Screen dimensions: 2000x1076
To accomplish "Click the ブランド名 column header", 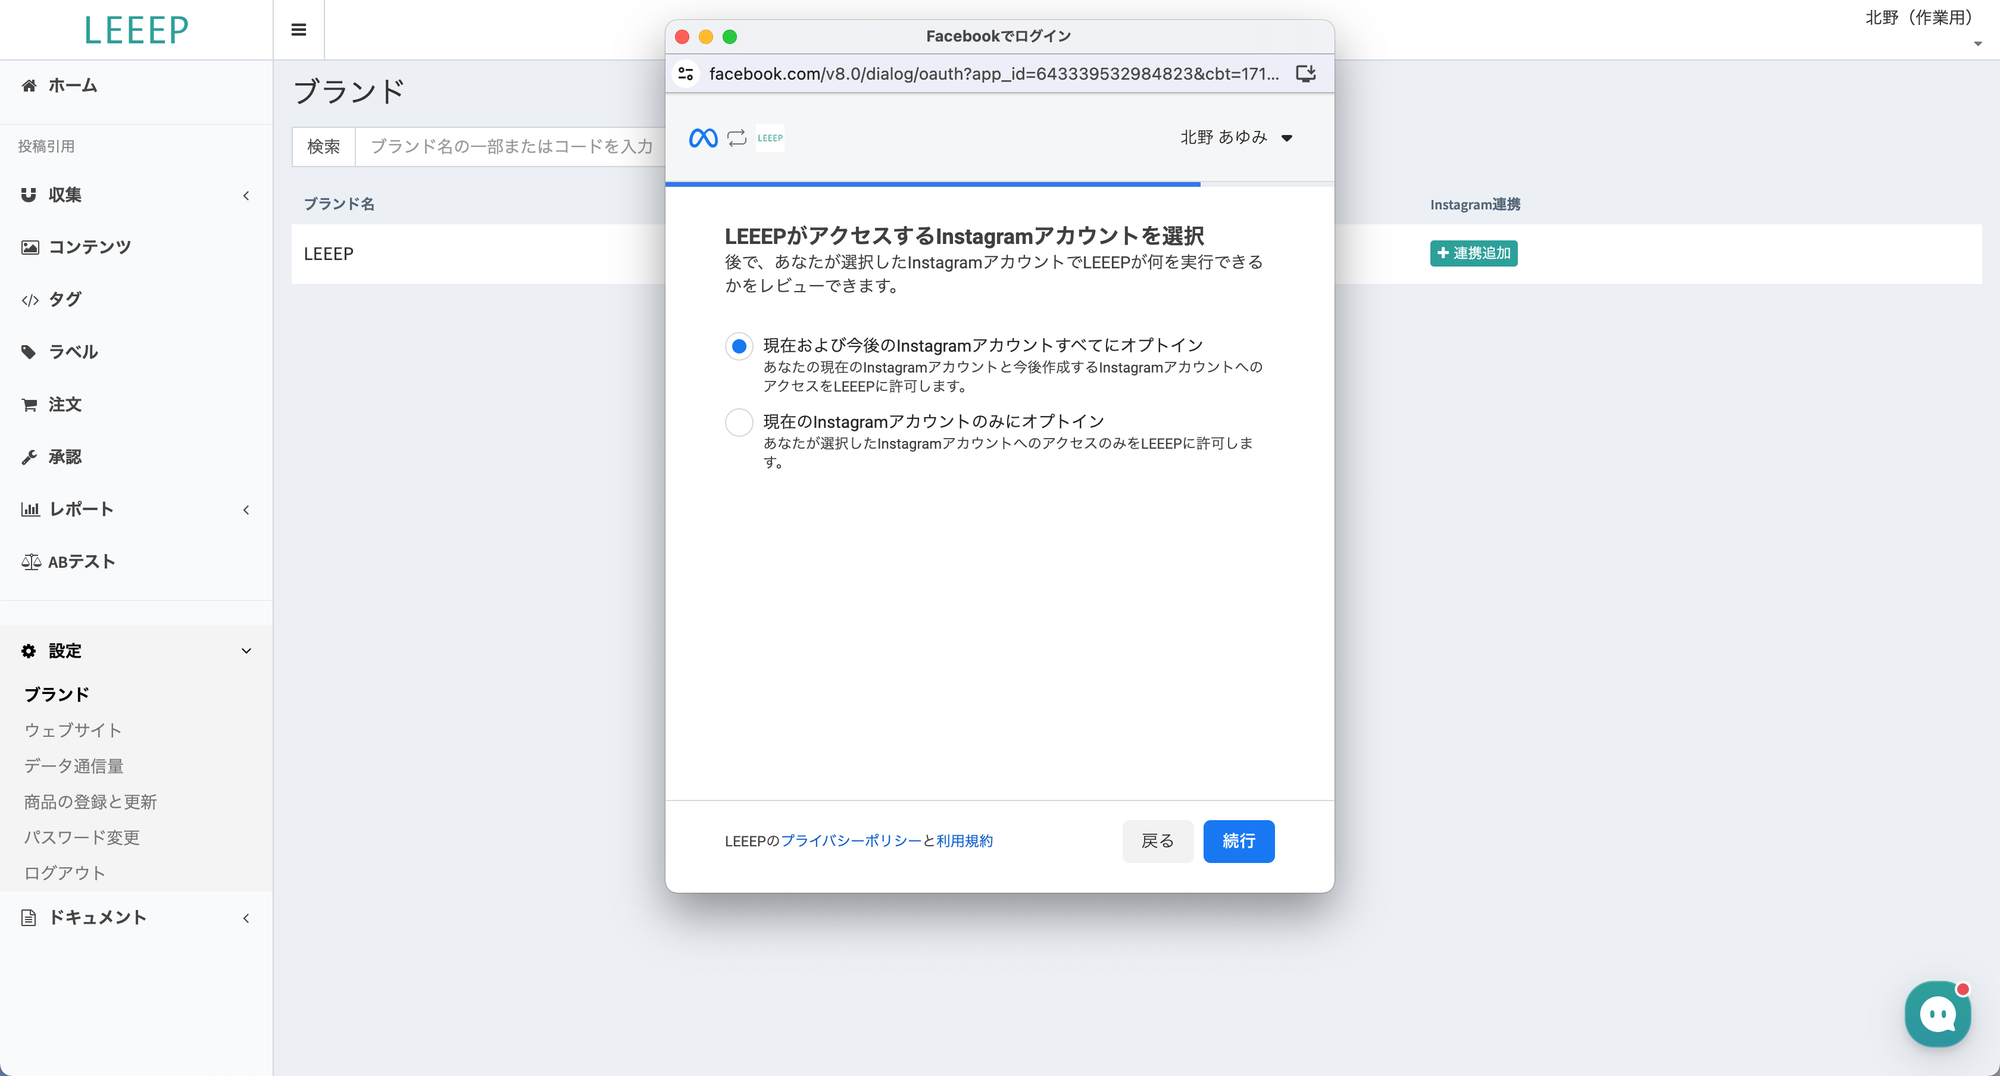I will tap(339, 204).
